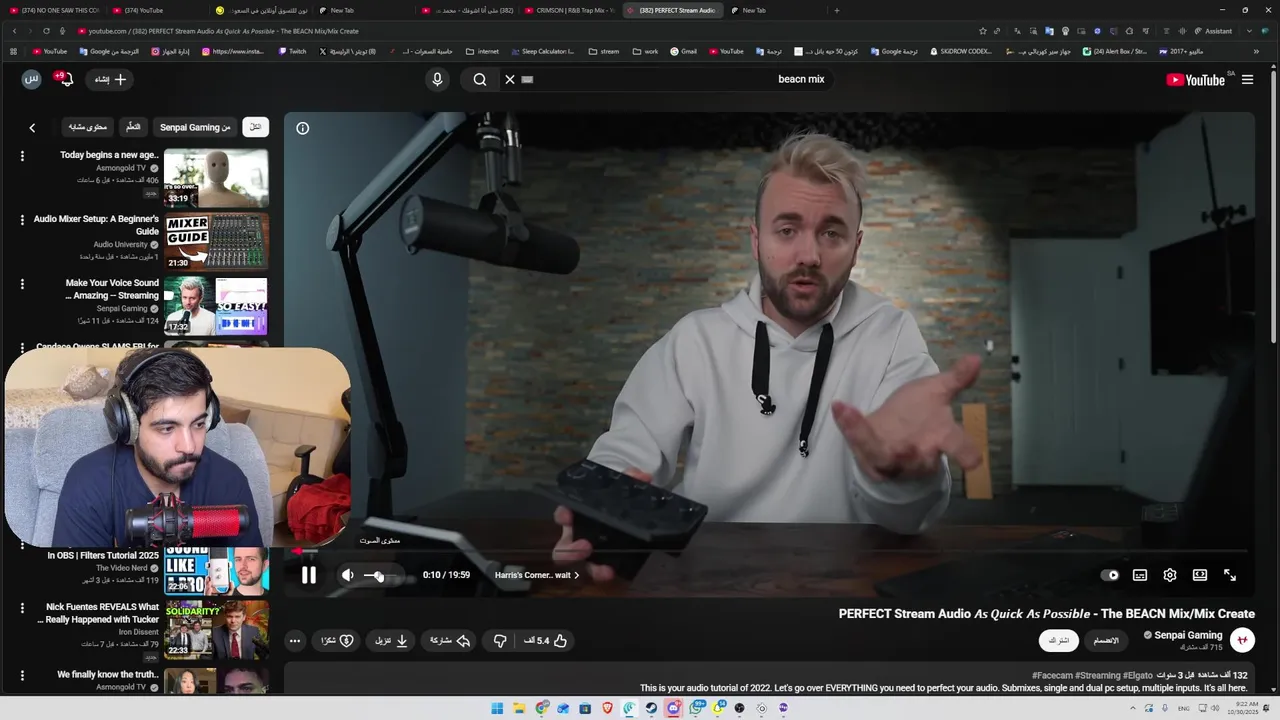Click the Join button beside Subscribe
Screen dimensions: 1280x720
click(1106, 640)
